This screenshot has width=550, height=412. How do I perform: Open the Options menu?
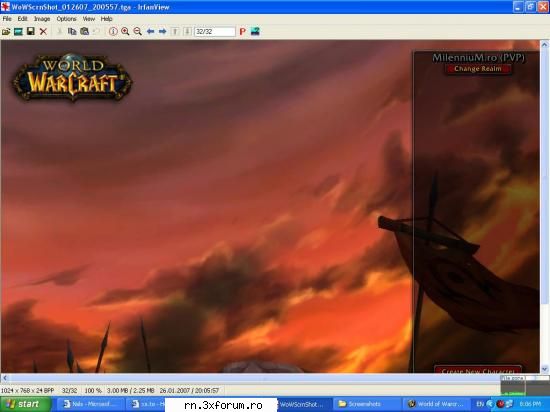[66, 19]
